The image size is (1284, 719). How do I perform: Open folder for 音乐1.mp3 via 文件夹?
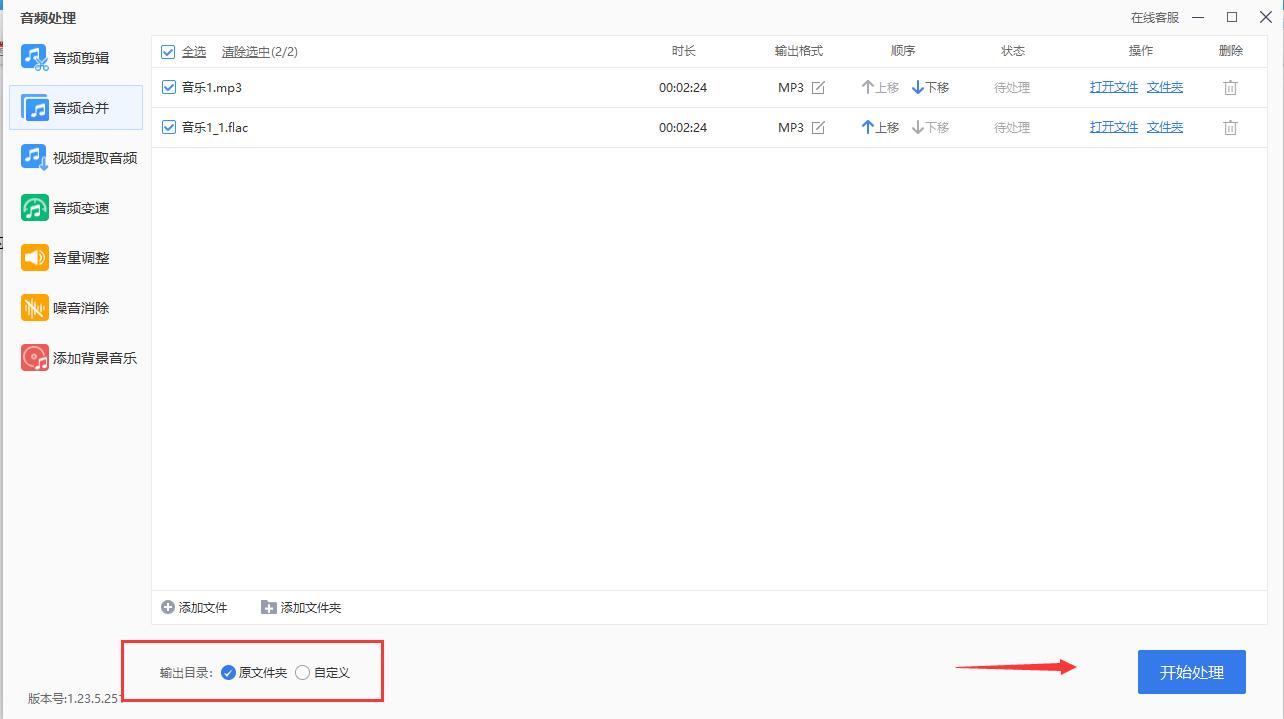(x=1164, y=87)
